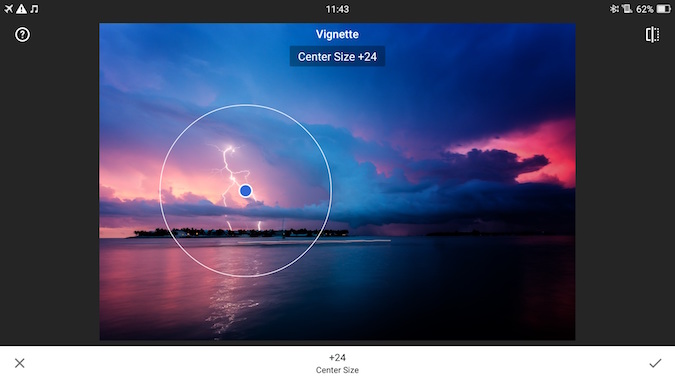Tap the music note status icon

point(34,9)
